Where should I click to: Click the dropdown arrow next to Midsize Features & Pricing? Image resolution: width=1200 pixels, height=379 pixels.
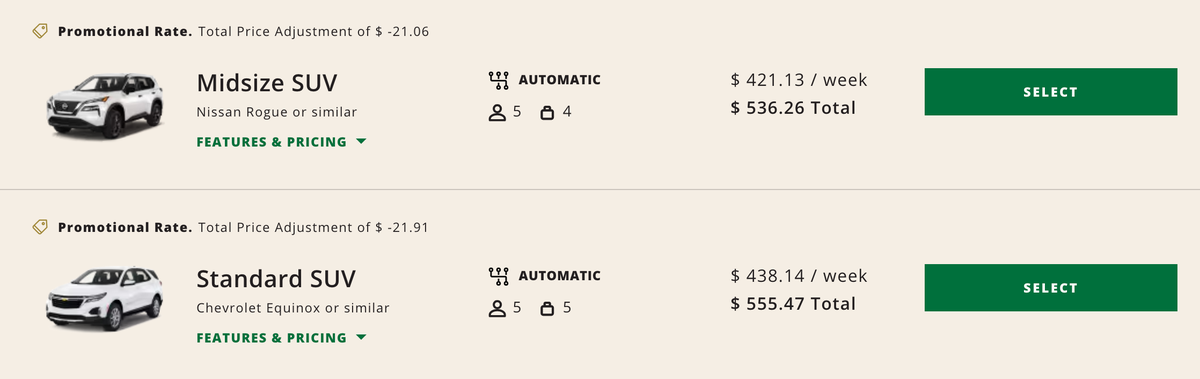tap(361, 142)
